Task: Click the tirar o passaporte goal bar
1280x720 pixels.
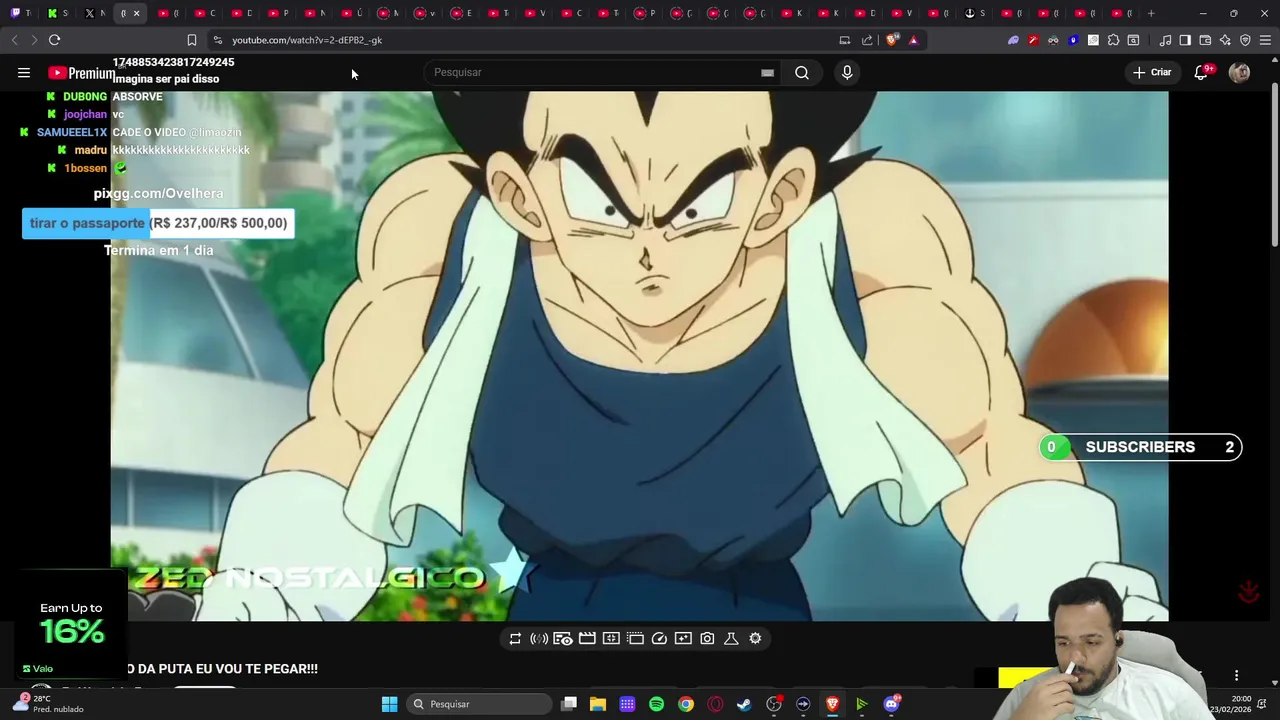Action: point(158,223)
